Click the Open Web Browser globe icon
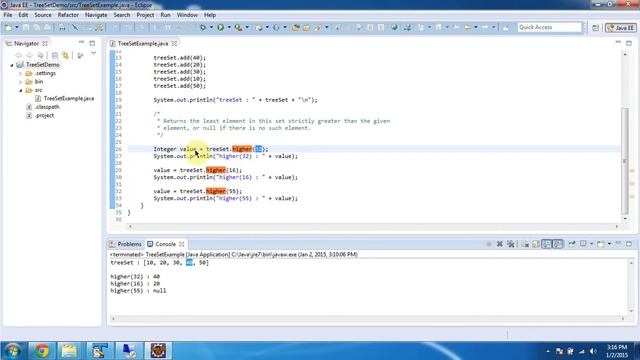 [394, 27]
